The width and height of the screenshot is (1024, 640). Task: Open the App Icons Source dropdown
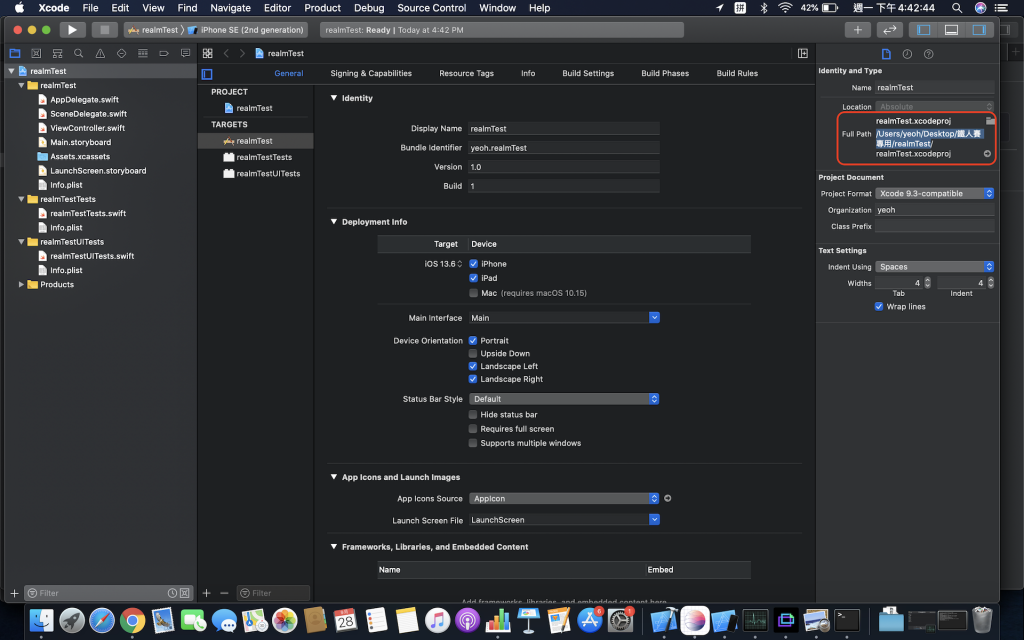(x=564, y=499)
